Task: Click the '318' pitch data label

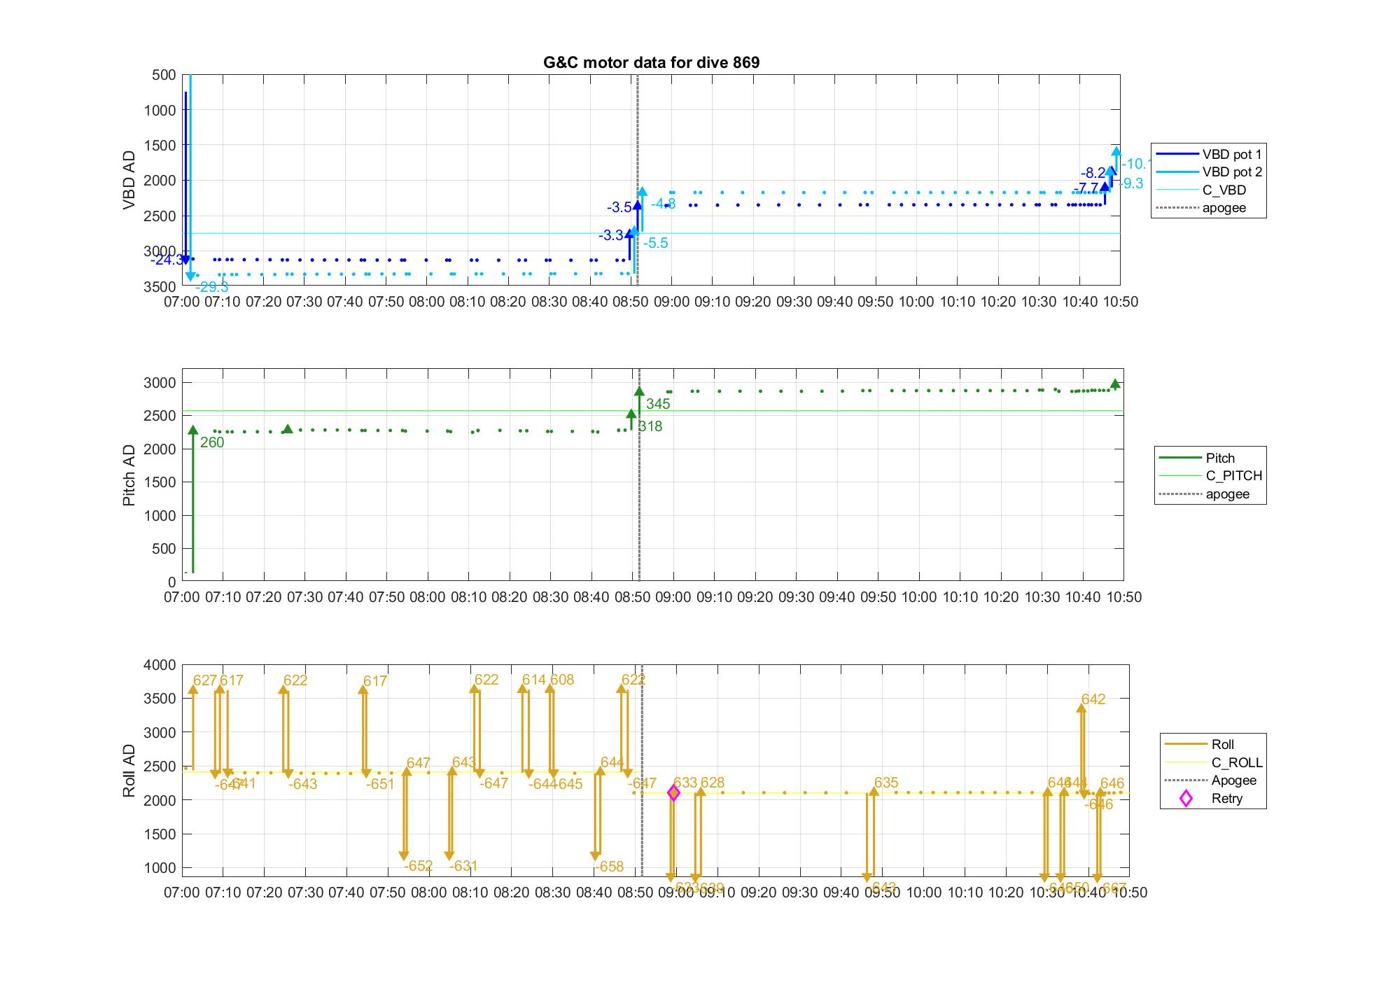Action: (650, 426)
